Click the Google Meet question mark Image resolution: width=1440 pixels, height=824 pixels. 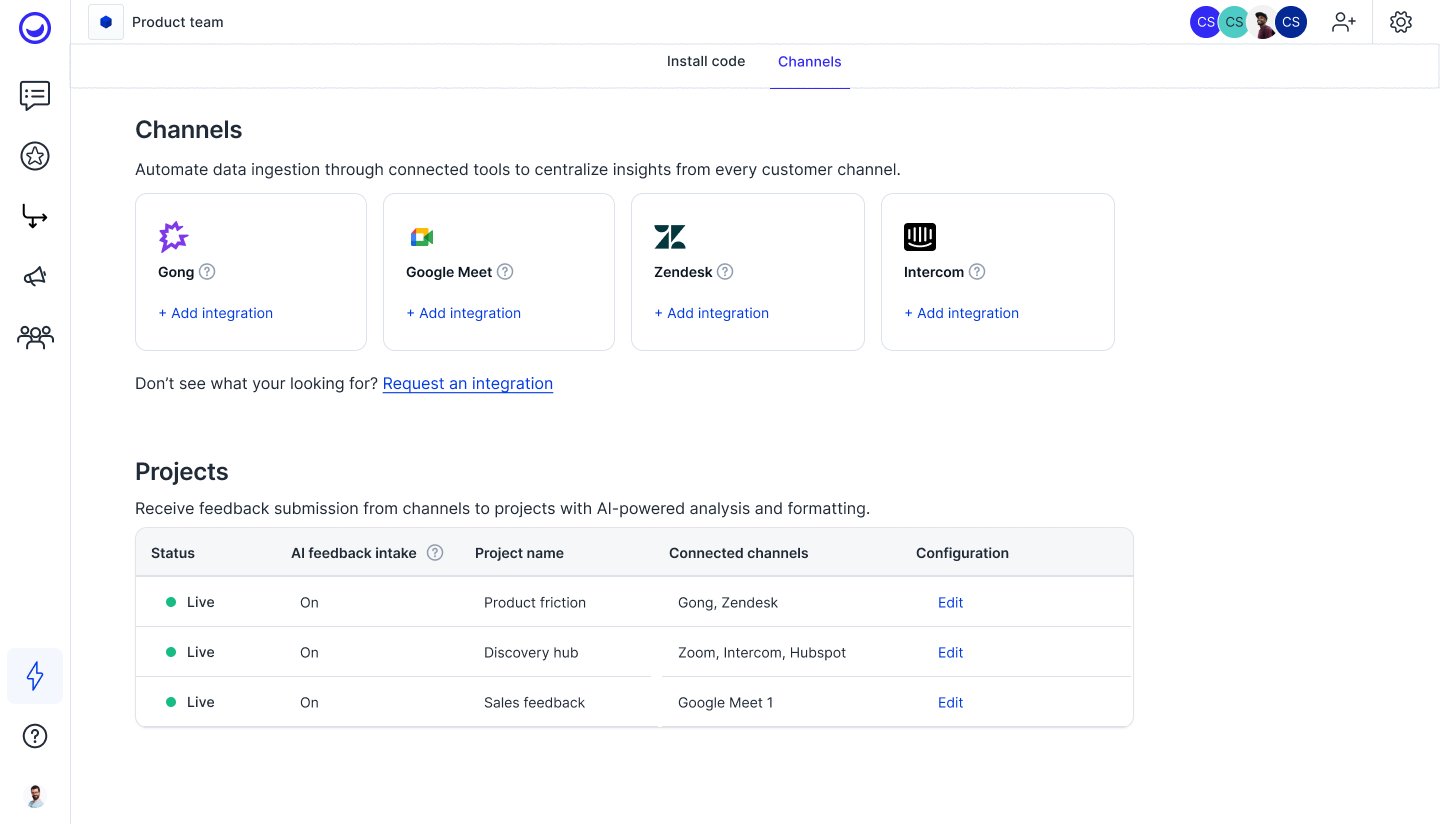click(x=505, y=271)
